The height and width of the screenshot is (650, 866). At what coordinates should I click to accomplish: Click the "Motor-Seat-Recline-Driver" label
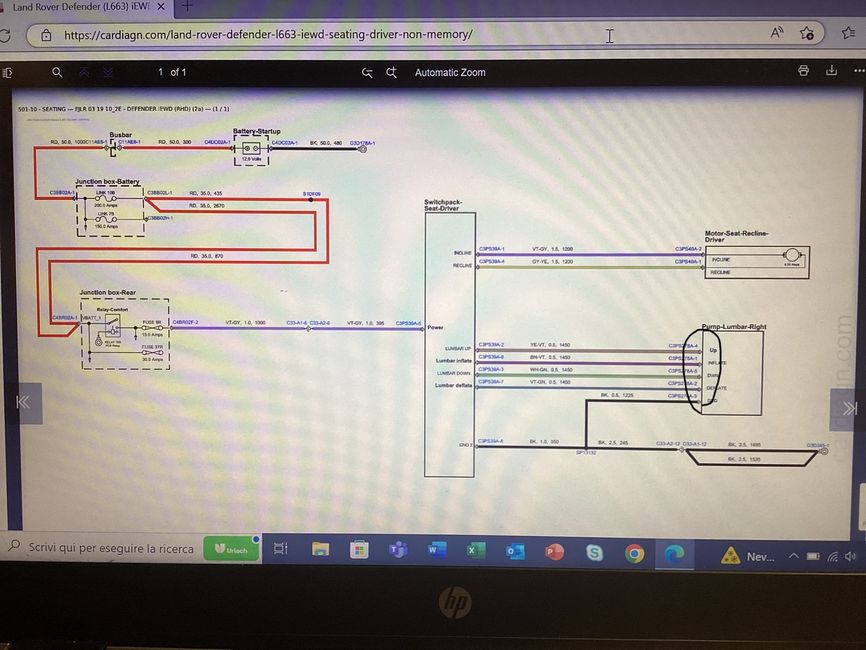pos(736,236)
